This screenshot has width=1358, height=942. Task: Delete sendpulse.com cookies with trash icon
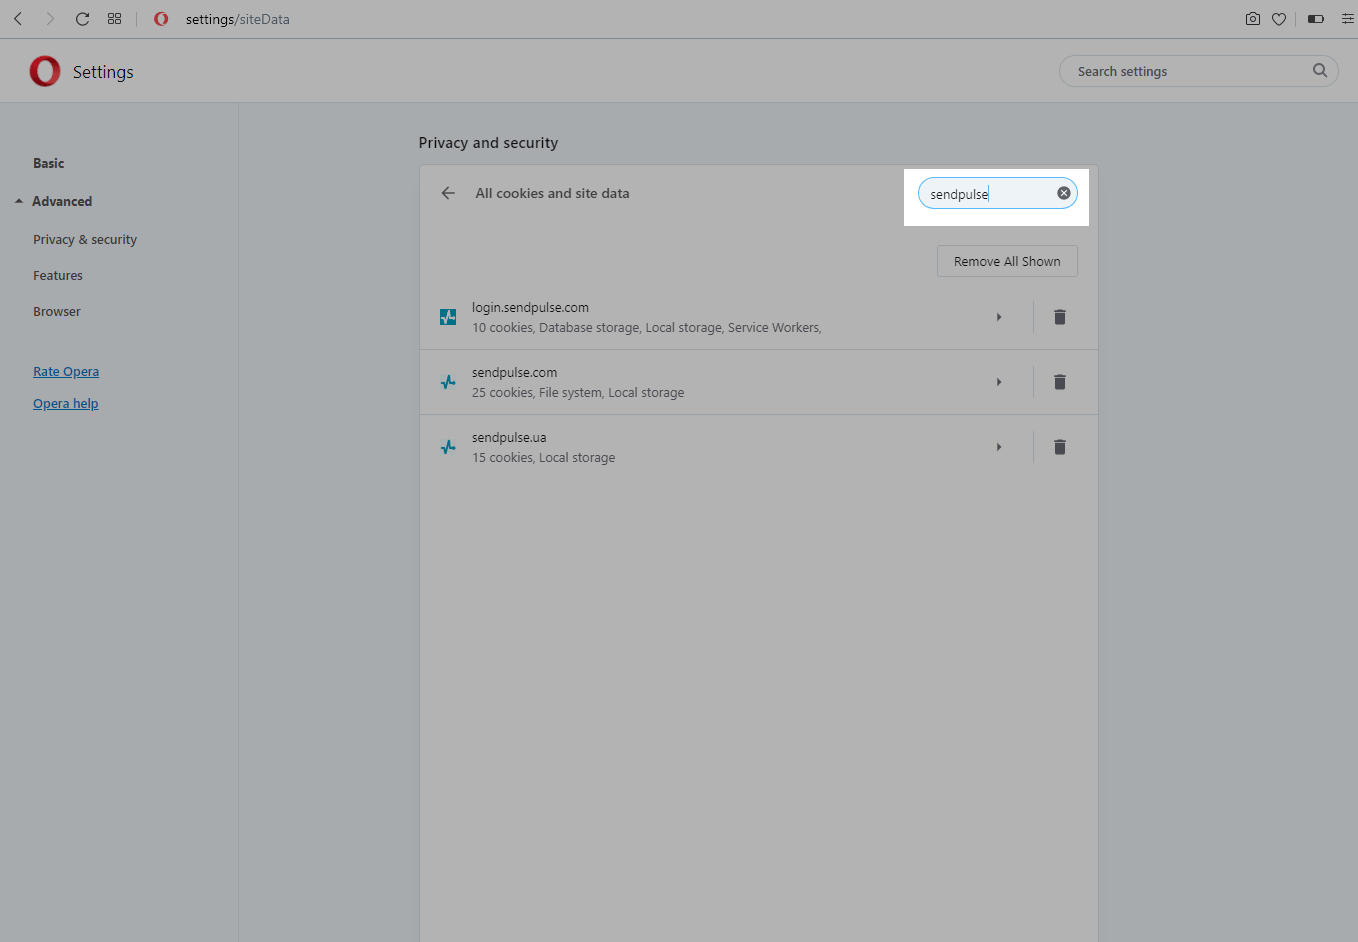pyautogui.click(x=1060, y=382)
